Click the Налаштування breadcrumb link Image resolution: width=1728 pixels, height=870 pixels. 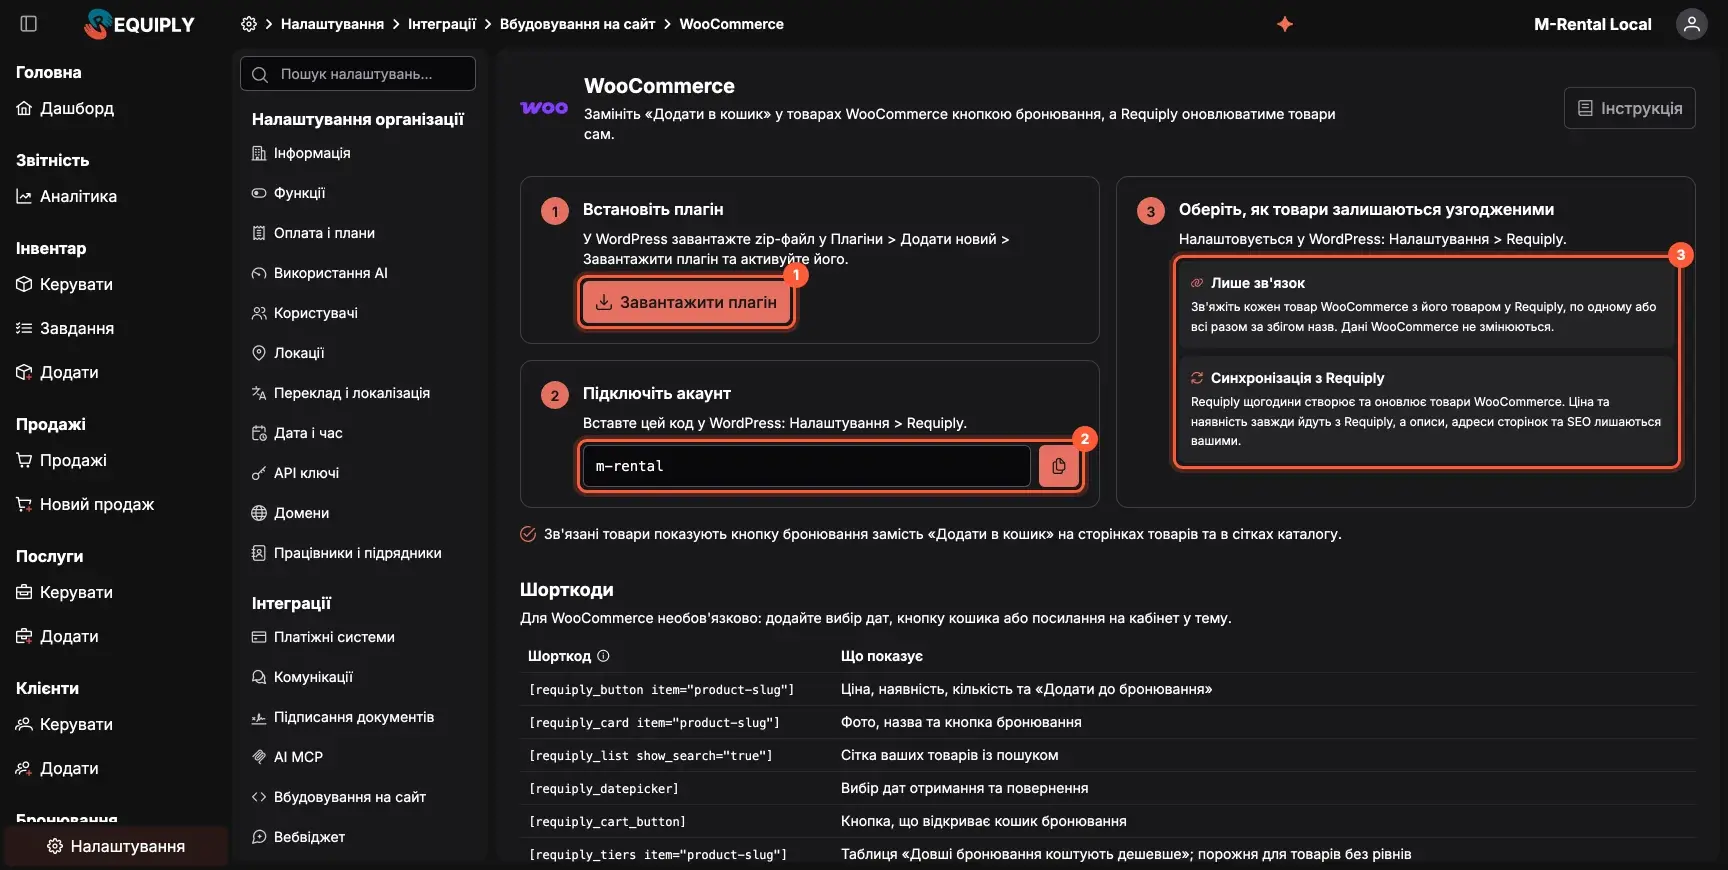coord(332,24)
